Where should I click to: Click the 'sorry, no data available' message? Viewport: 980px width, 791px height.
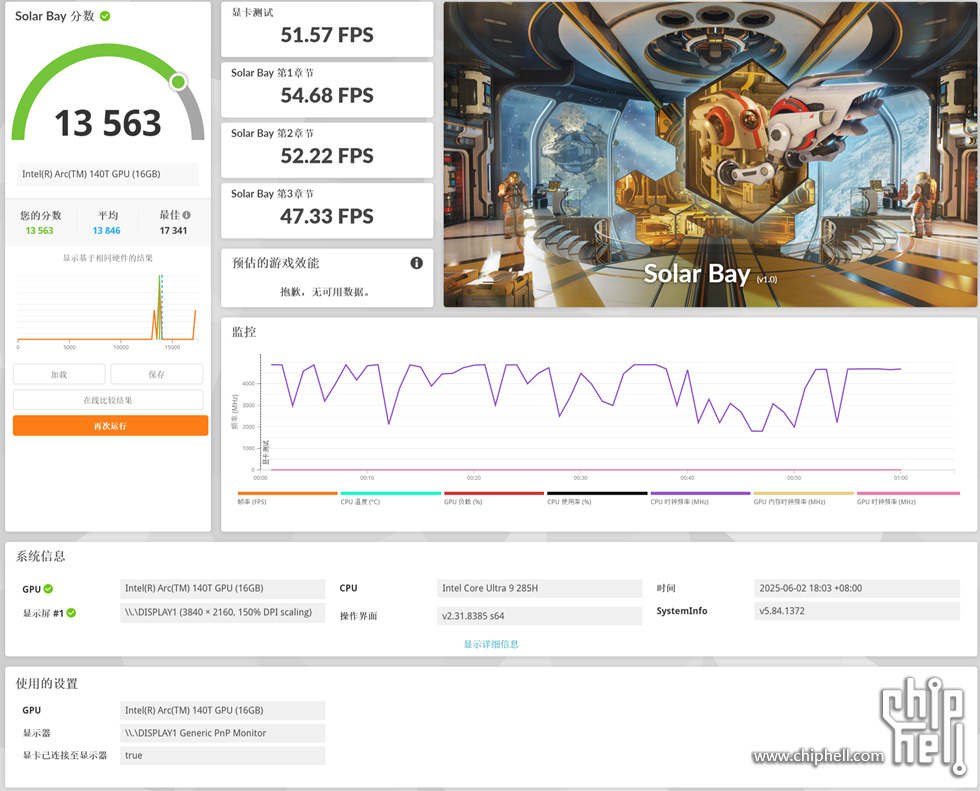click(x=326, y=292)
